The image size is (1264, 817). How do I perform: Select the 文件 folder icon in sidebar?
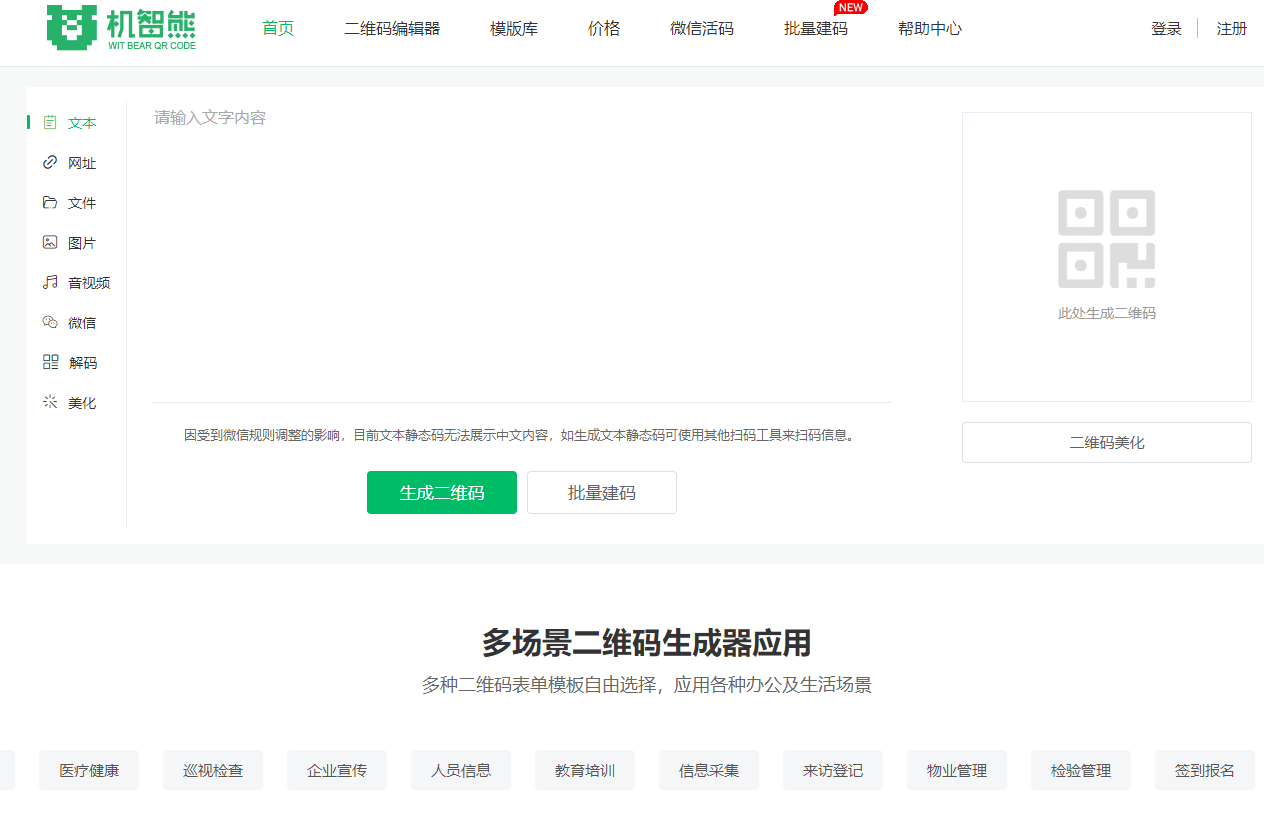click(50, 203)
